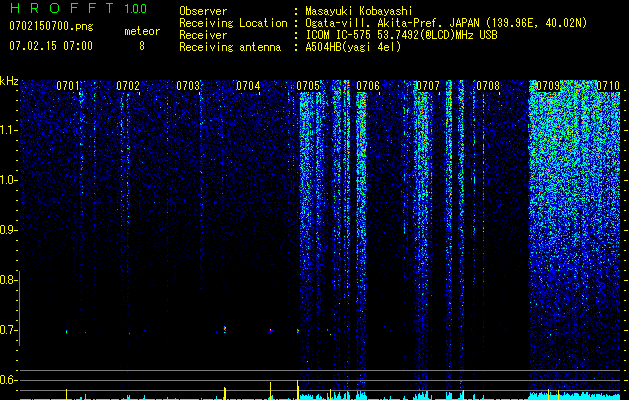The width and height of the screenshot is (629, 400).
Task: Click the 0.8 kHz axis label
Action: point(8,280)
